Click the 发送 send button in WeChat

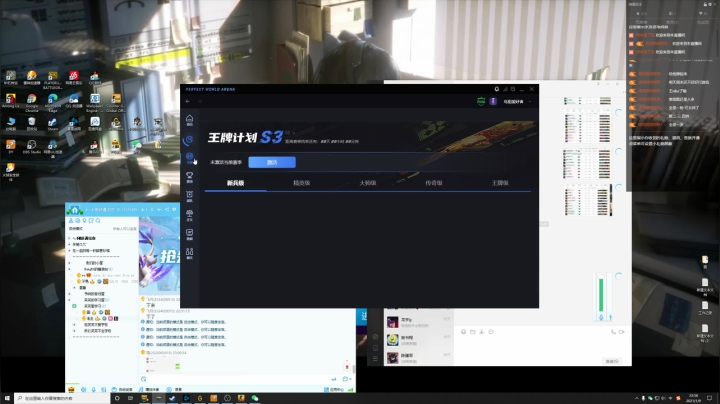[x=613, y=361]
